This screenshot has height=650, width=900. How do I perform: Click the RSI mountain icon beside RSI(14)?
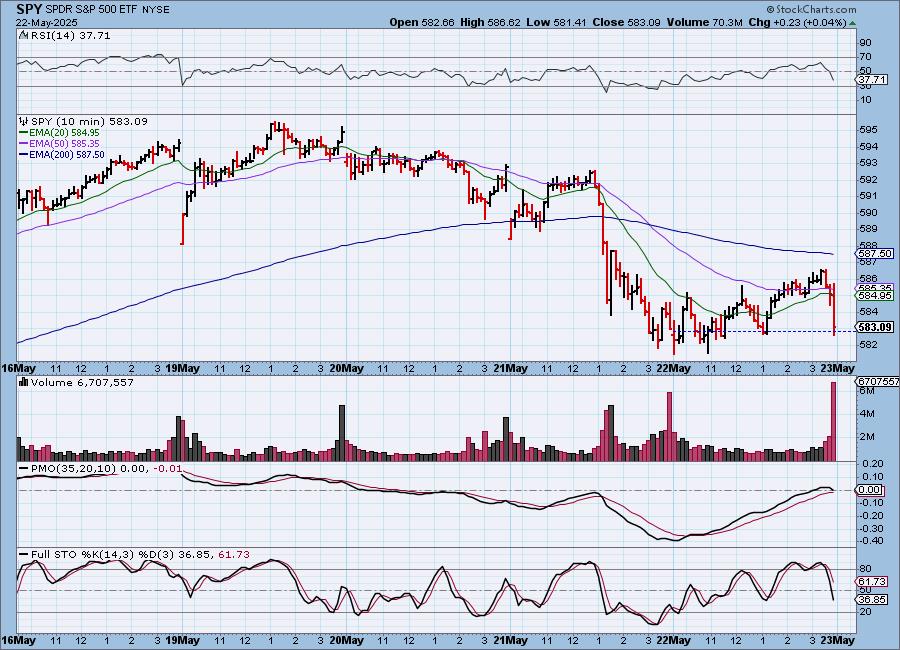[23, 35]
